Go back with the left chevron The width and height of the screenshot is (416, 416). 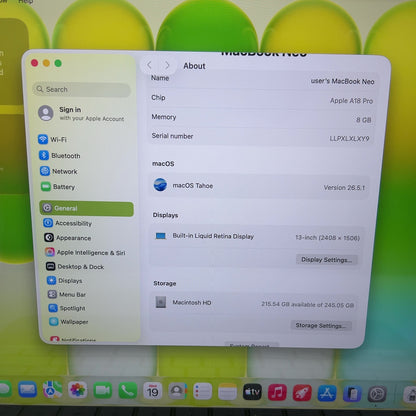coord(149,65)
